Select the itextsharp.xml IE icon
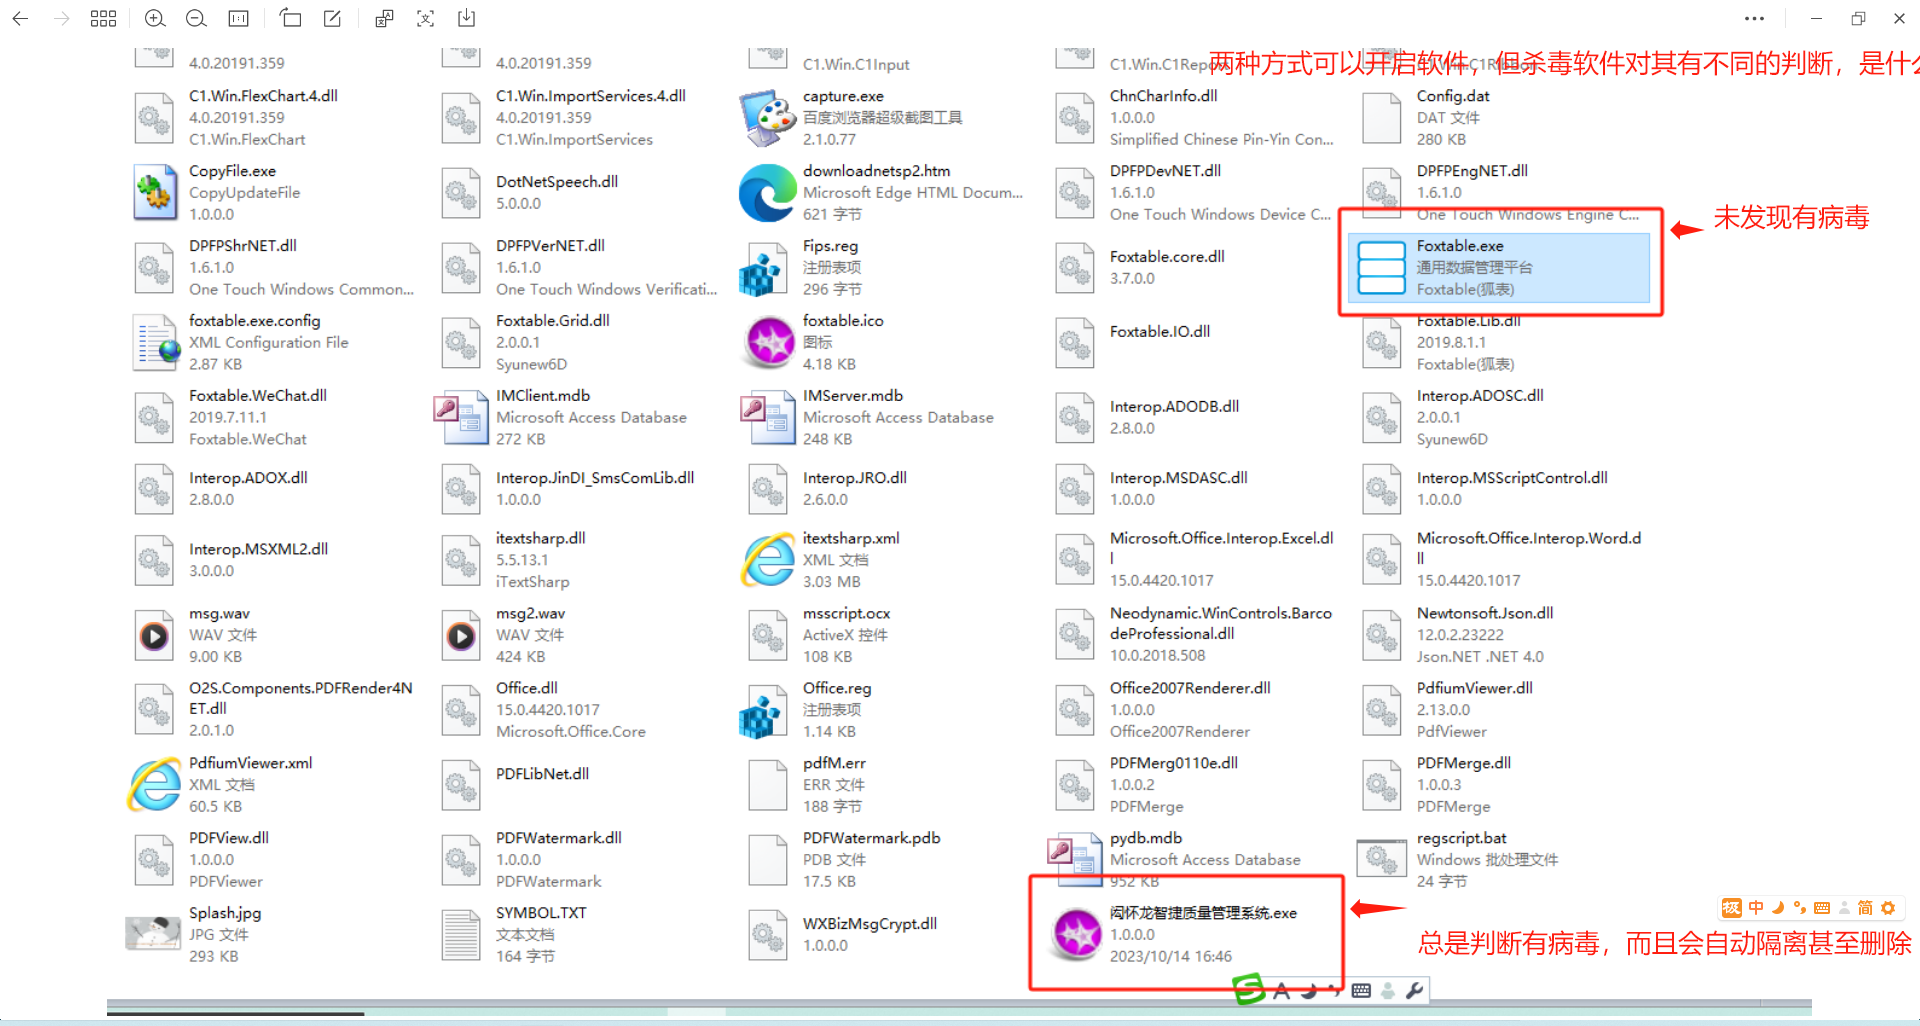 click(x=768, y=560)
